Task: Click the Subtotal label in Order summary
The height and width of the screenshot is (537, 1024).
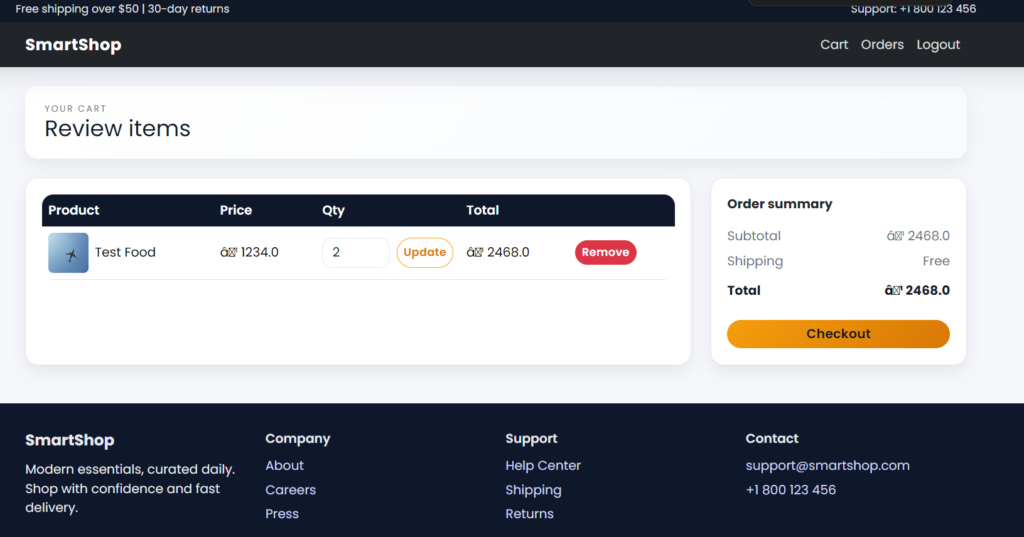Action: pos(754,236)
